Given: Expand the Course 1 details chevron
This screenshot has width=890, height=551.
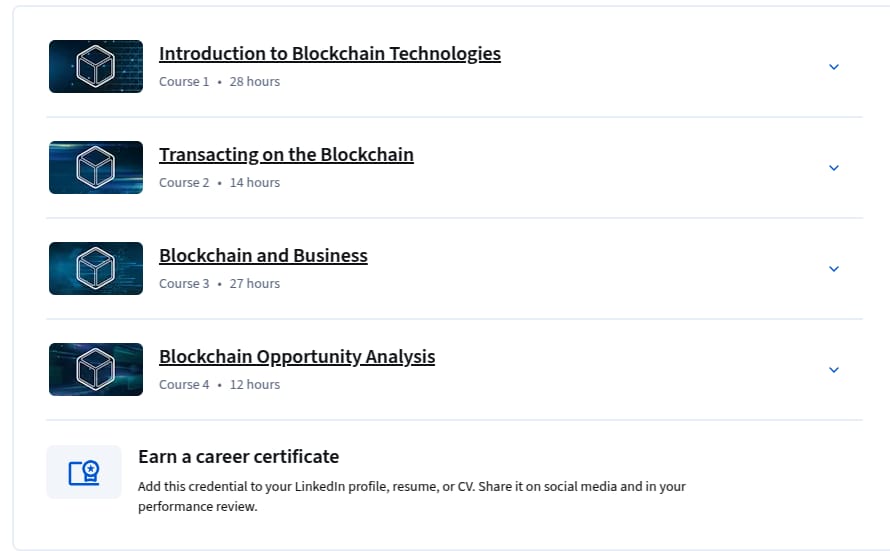Looking at the screenshot, I should 834,67.
